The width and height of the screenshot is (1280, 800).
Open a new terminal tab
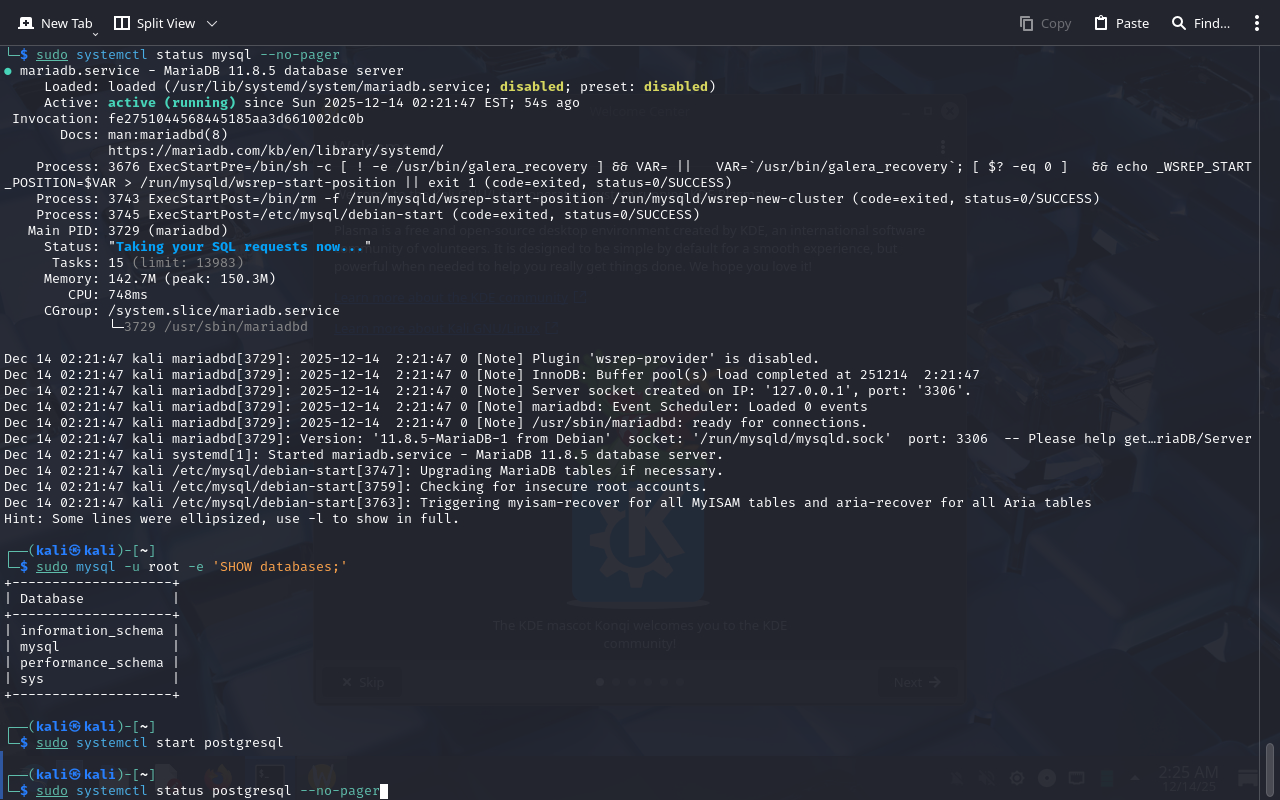(55, 23)
